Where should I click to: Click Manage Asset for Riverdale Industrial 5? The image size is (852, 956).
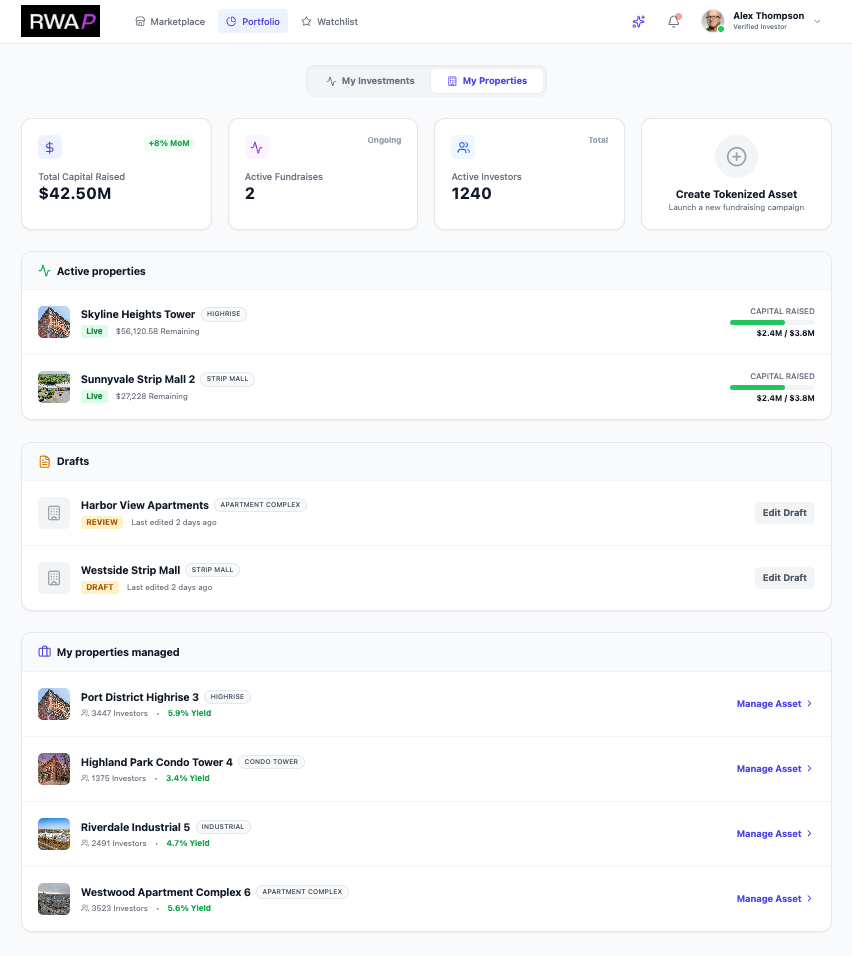769,834
